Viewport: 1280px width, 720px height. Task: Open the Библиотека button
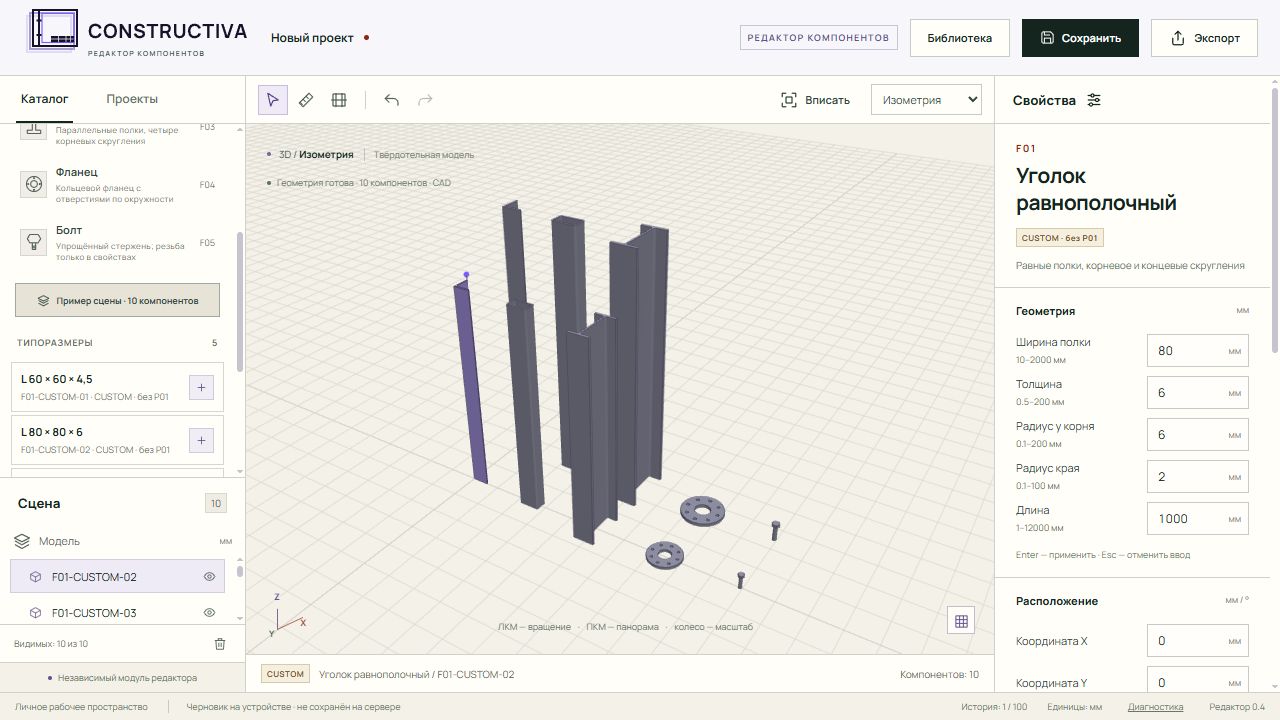click(x=960, y=38)
